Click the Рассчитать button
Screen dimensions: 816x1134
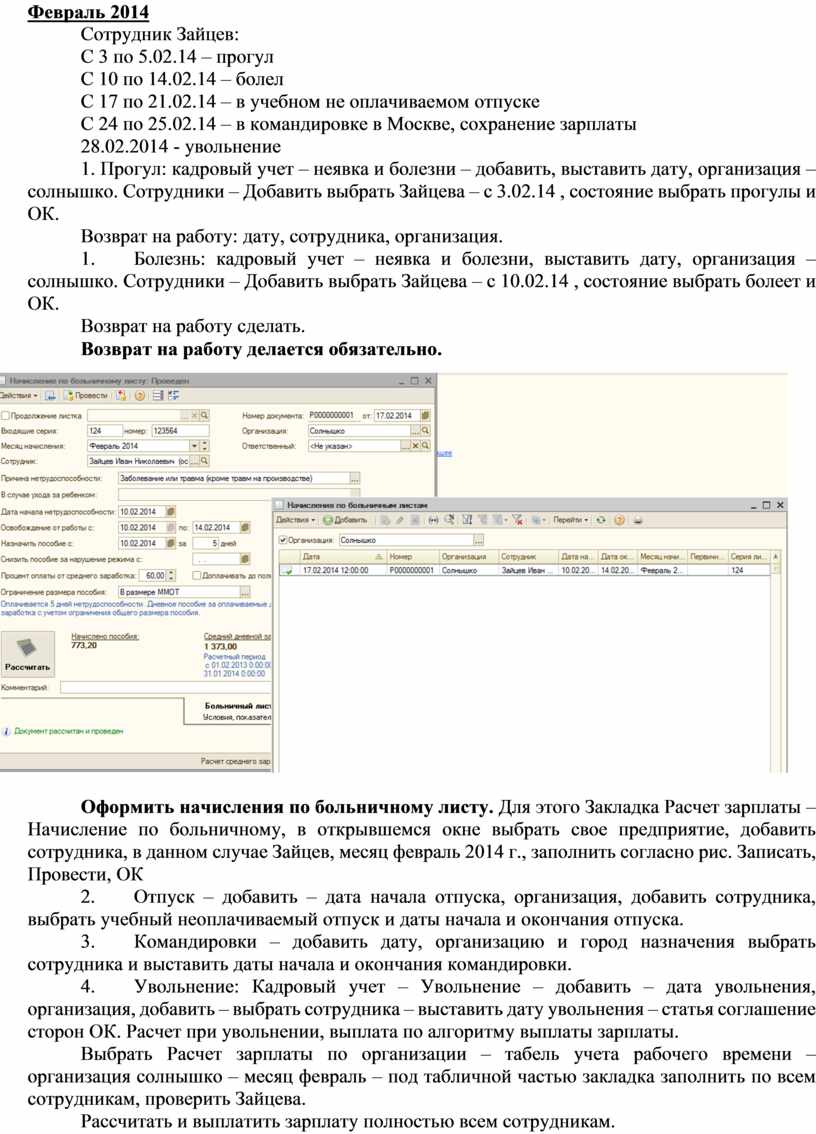pyautogui.click(x=27, y=654)
